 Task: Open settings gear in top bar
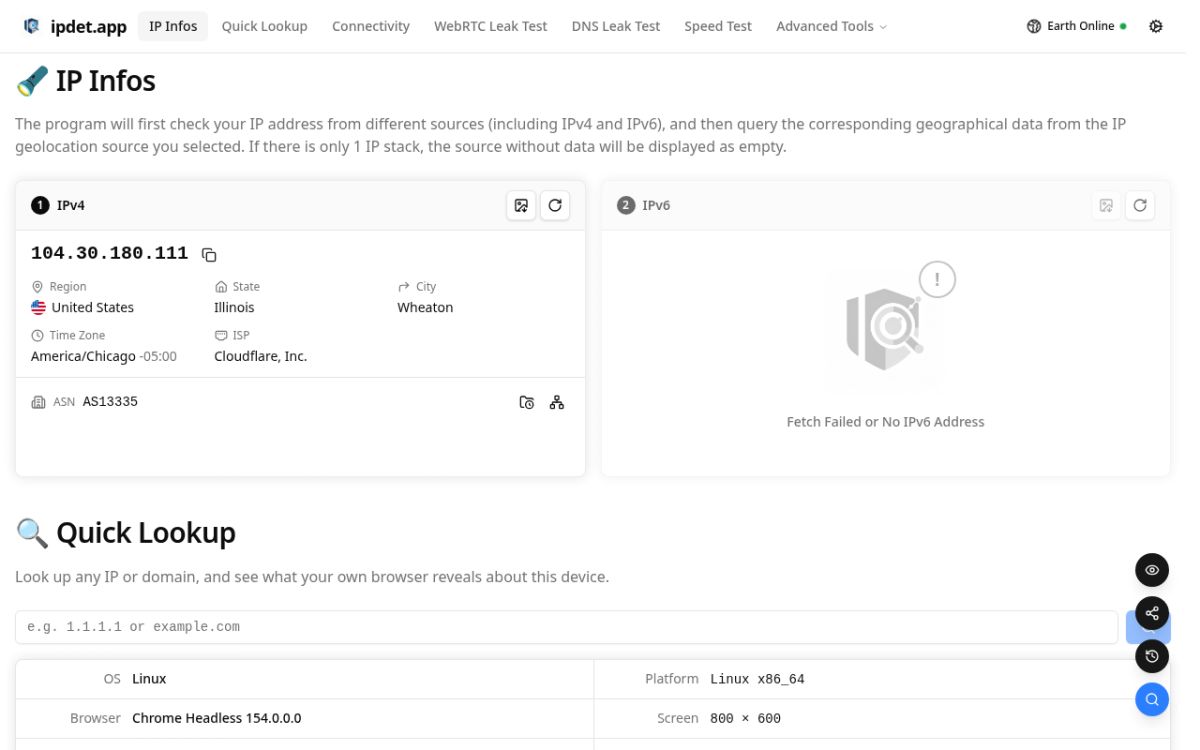pyautogui.click(x=1156, y=26)
